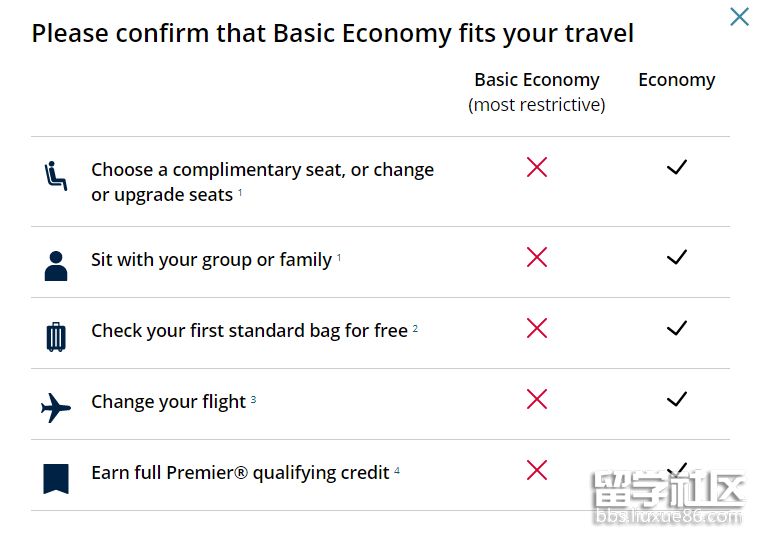Click the red X for free checked bag
Viewport: 759px width, 538px height.
pos(537,328)
